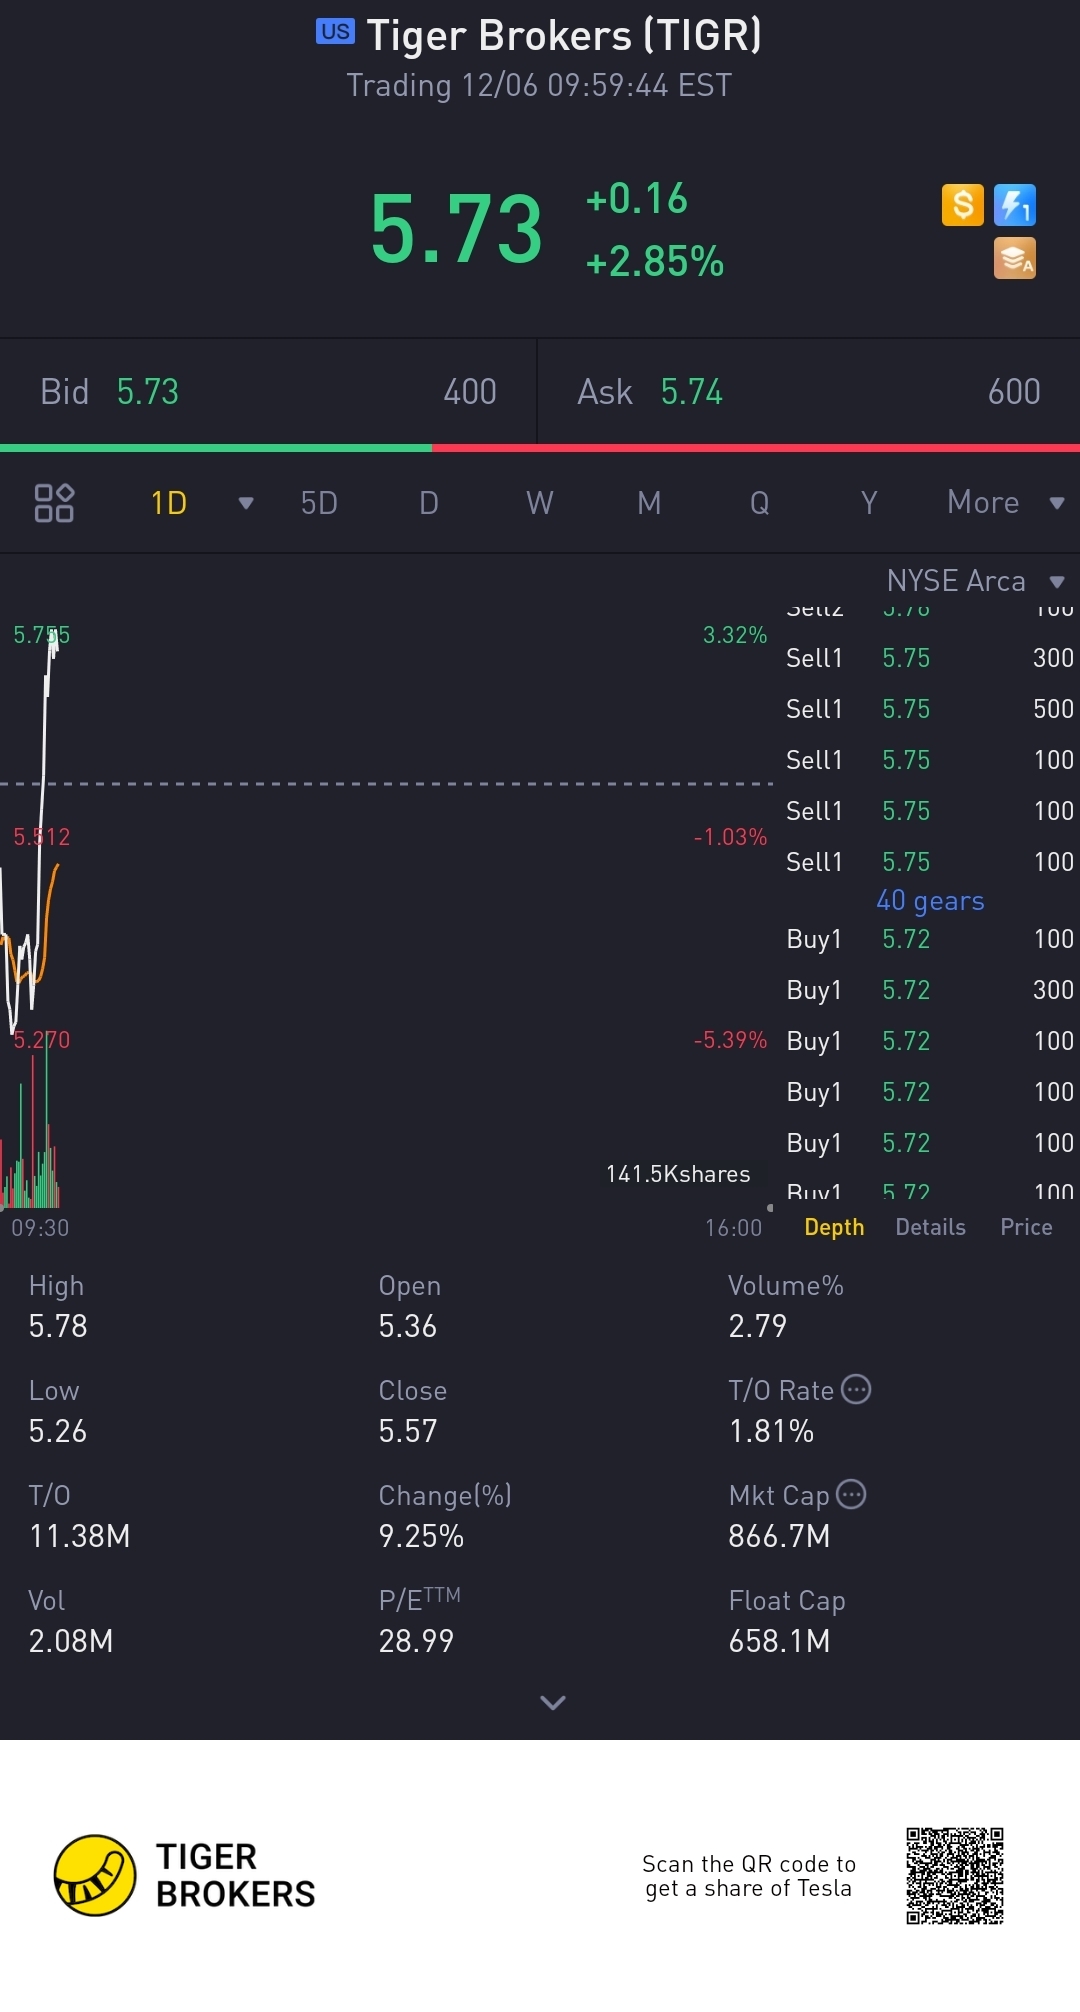Tap the Bid 5.73 quote cell
1080x2012 pixels.
pos(268,391)
